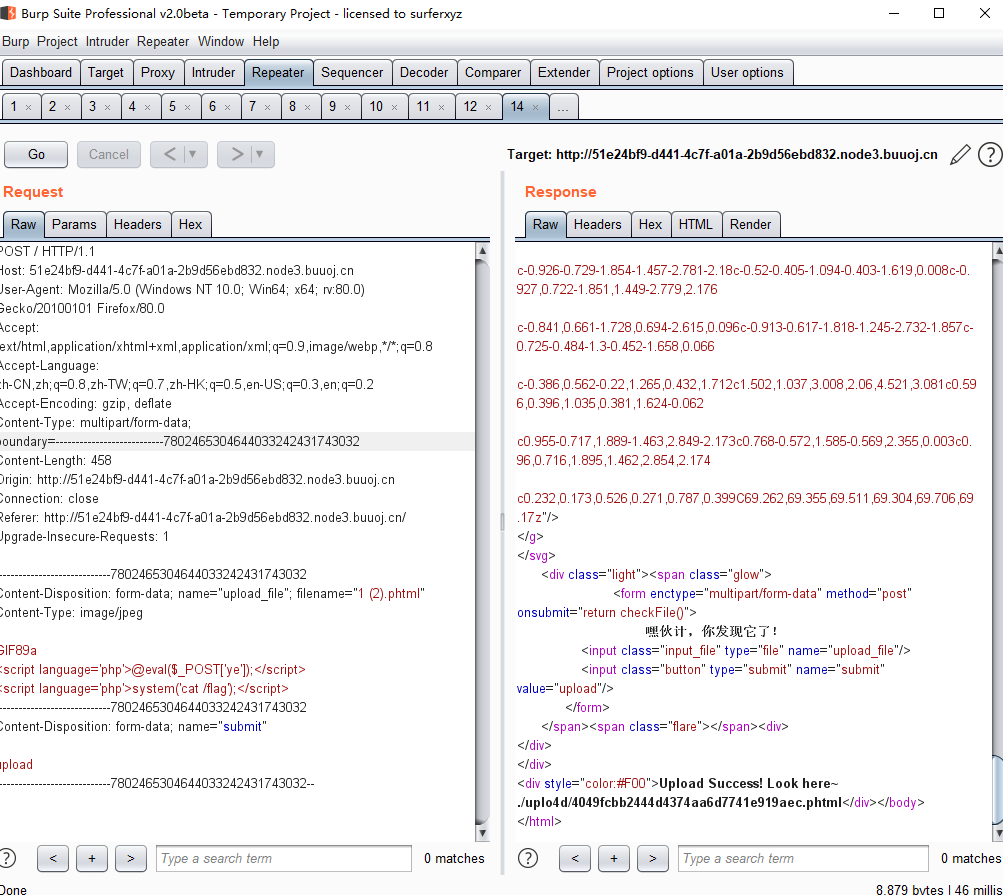
Task: Go back to previous request in history
Action: pyautogui.click(x=169, y=154)
